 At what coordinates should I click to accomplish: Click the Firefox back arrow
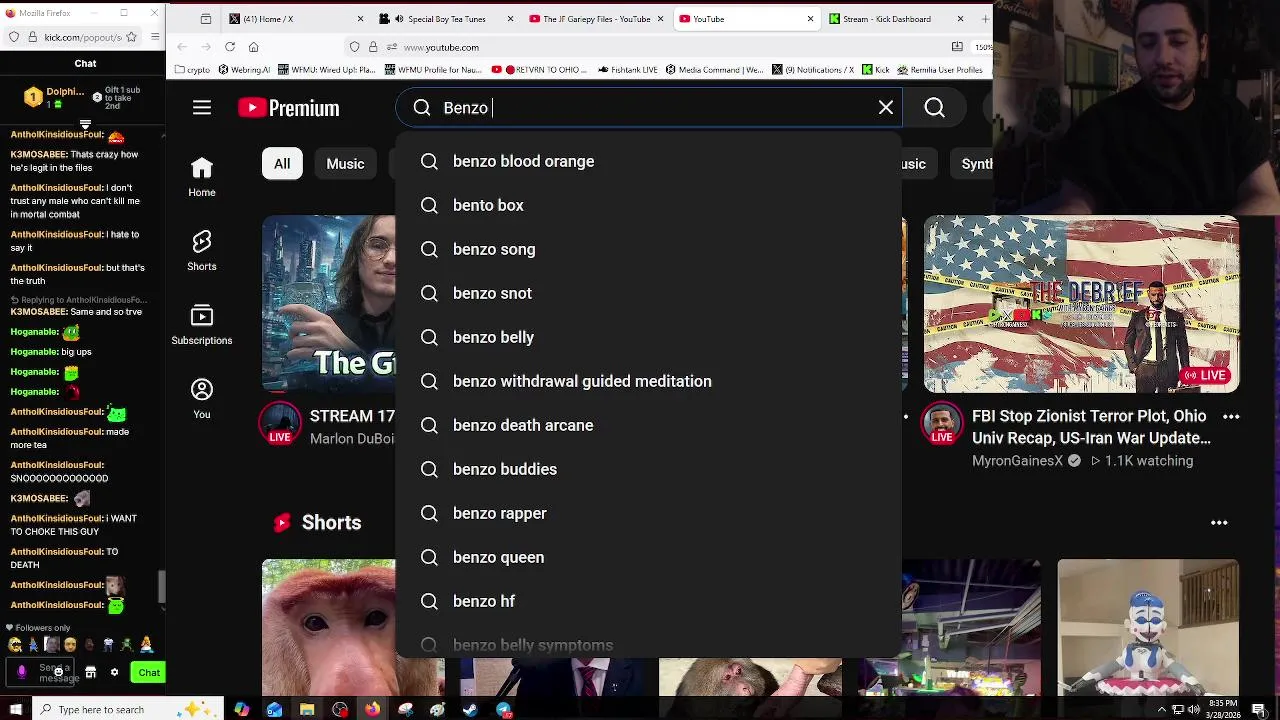(182, 47)
